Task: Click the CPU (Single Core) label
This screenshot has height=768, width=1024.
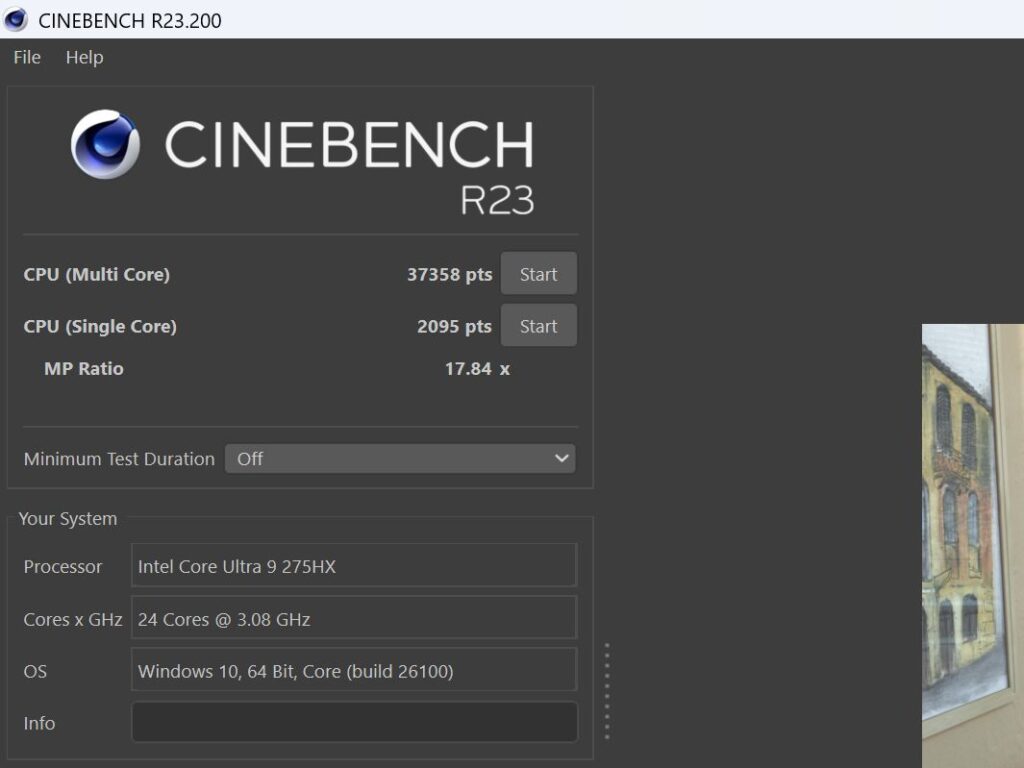Action: (x=100, y=327)
